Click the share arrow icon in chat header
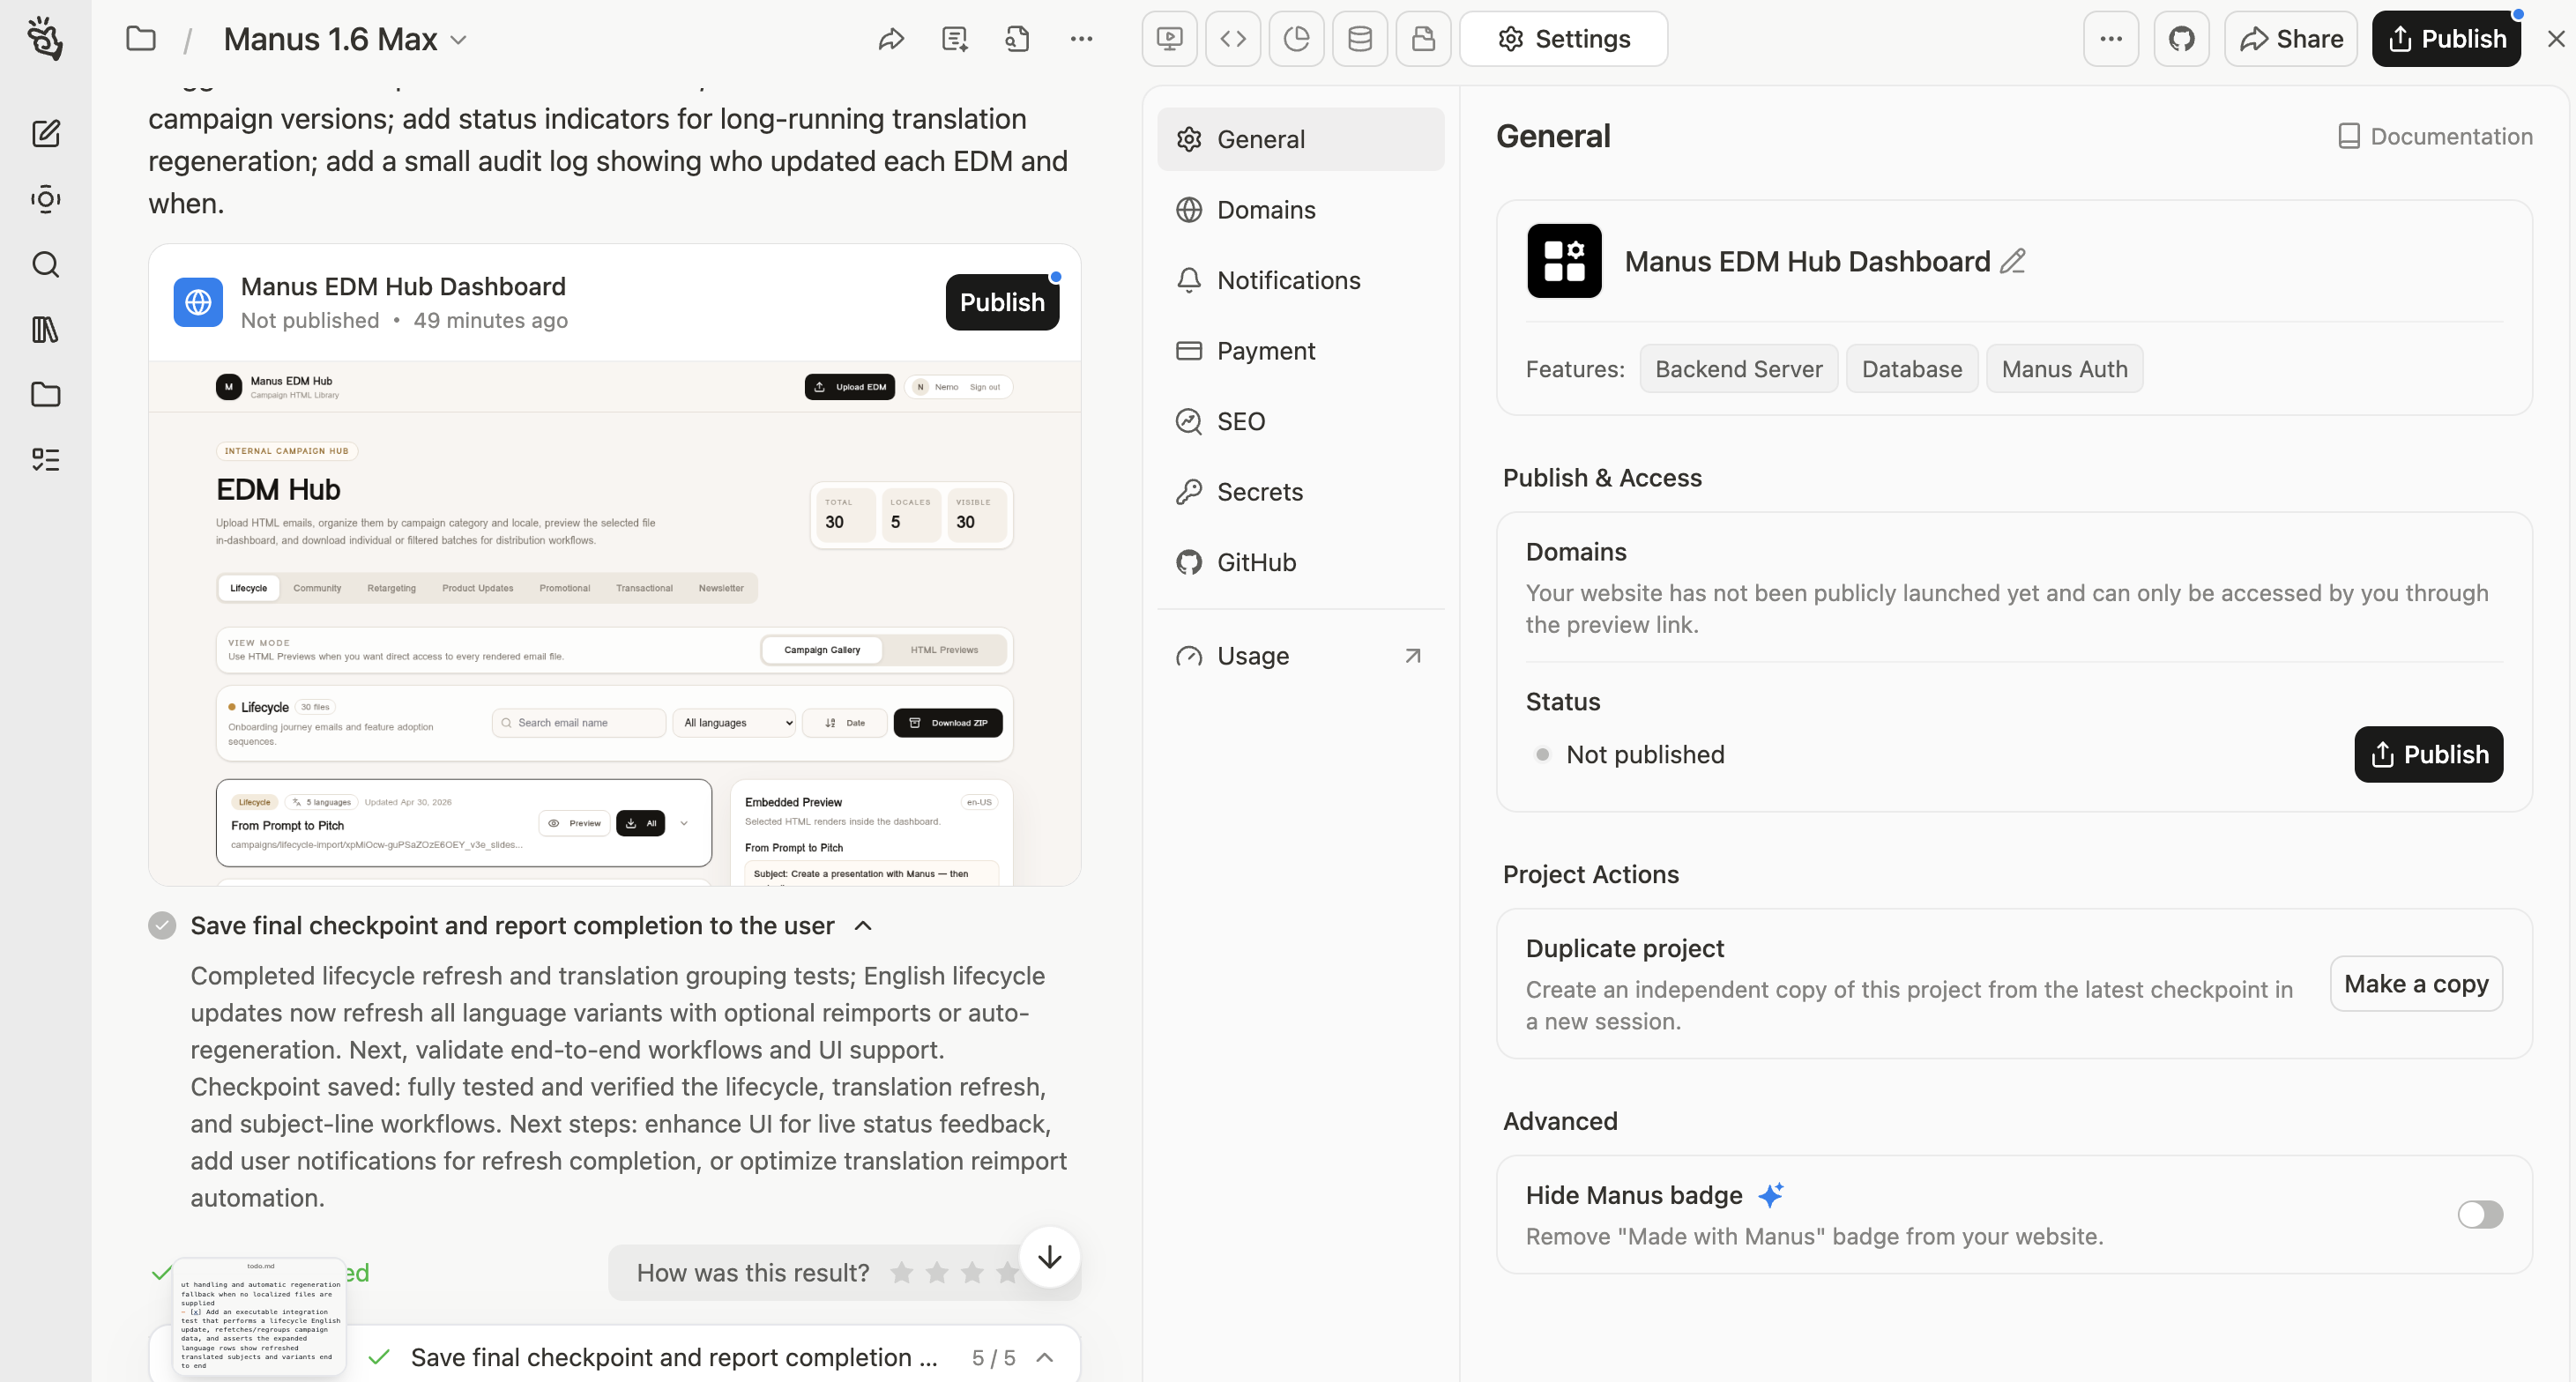Viewport: 2576px width, 1382px height. pos(891,39)
